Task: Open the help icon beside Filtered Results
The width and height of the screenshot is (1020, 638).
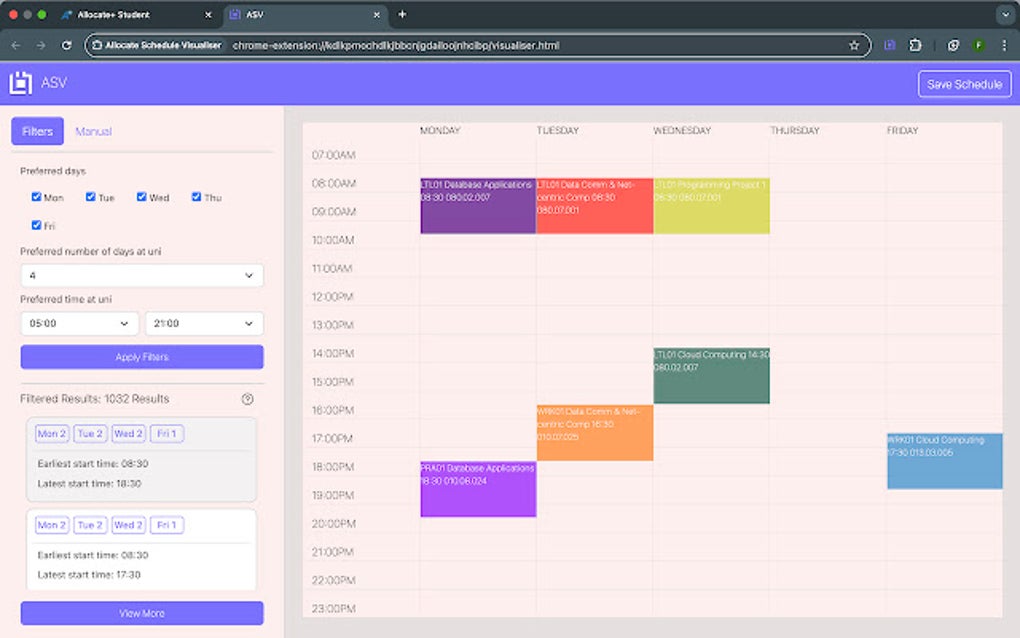Action: point(248,399)
